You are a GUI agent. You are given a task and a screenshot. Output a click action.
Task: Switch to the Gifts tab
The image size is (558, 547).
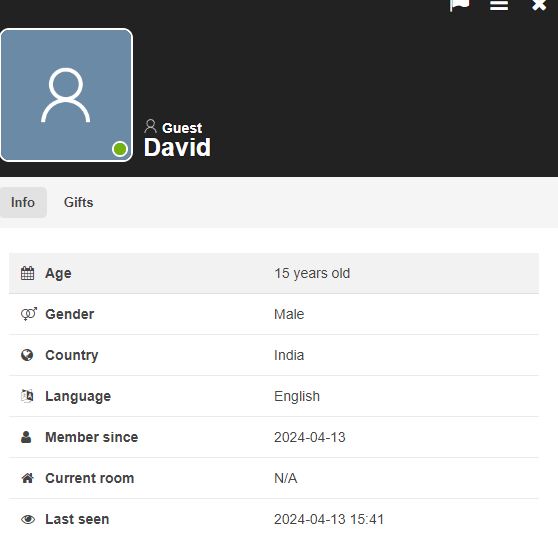(x=78, y=202)
